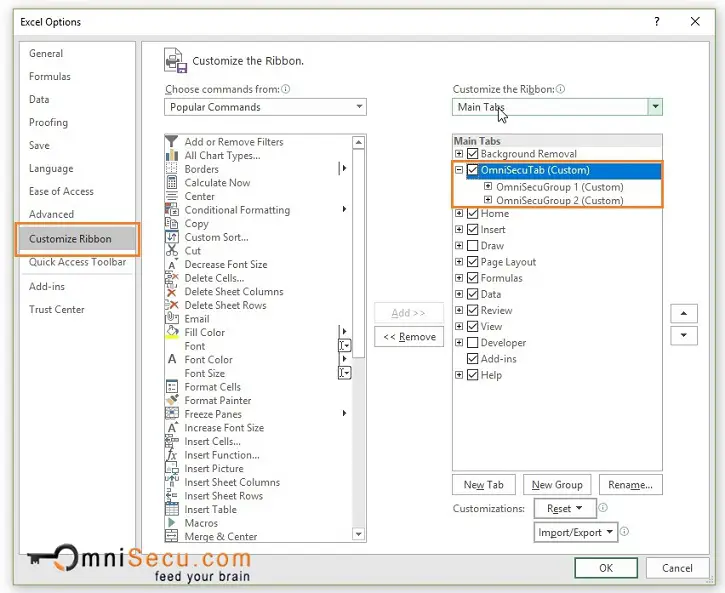This screenshot has width=725, height=593.
Task: Click the Cut scissors icon
Action: 172,251
